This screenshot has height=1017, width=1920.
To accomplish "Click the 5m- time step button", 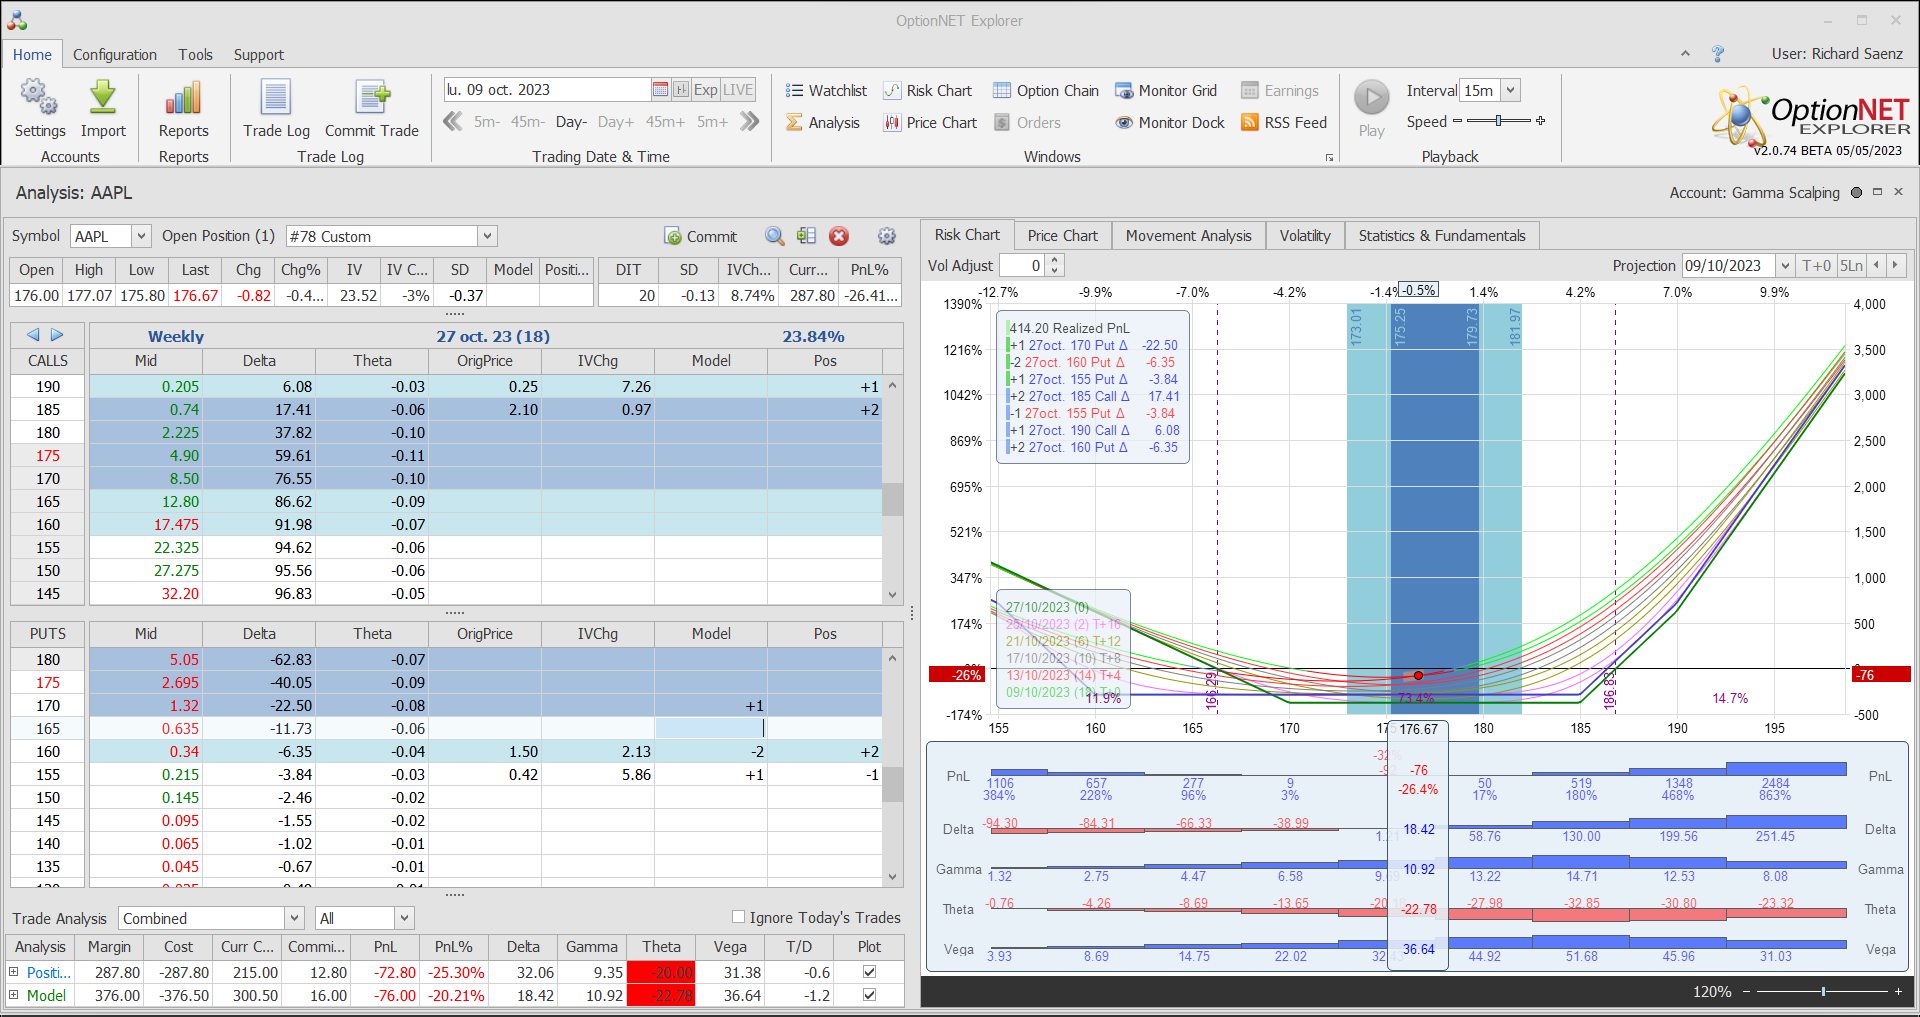I will pyautogui.click(x=487, y=122).
